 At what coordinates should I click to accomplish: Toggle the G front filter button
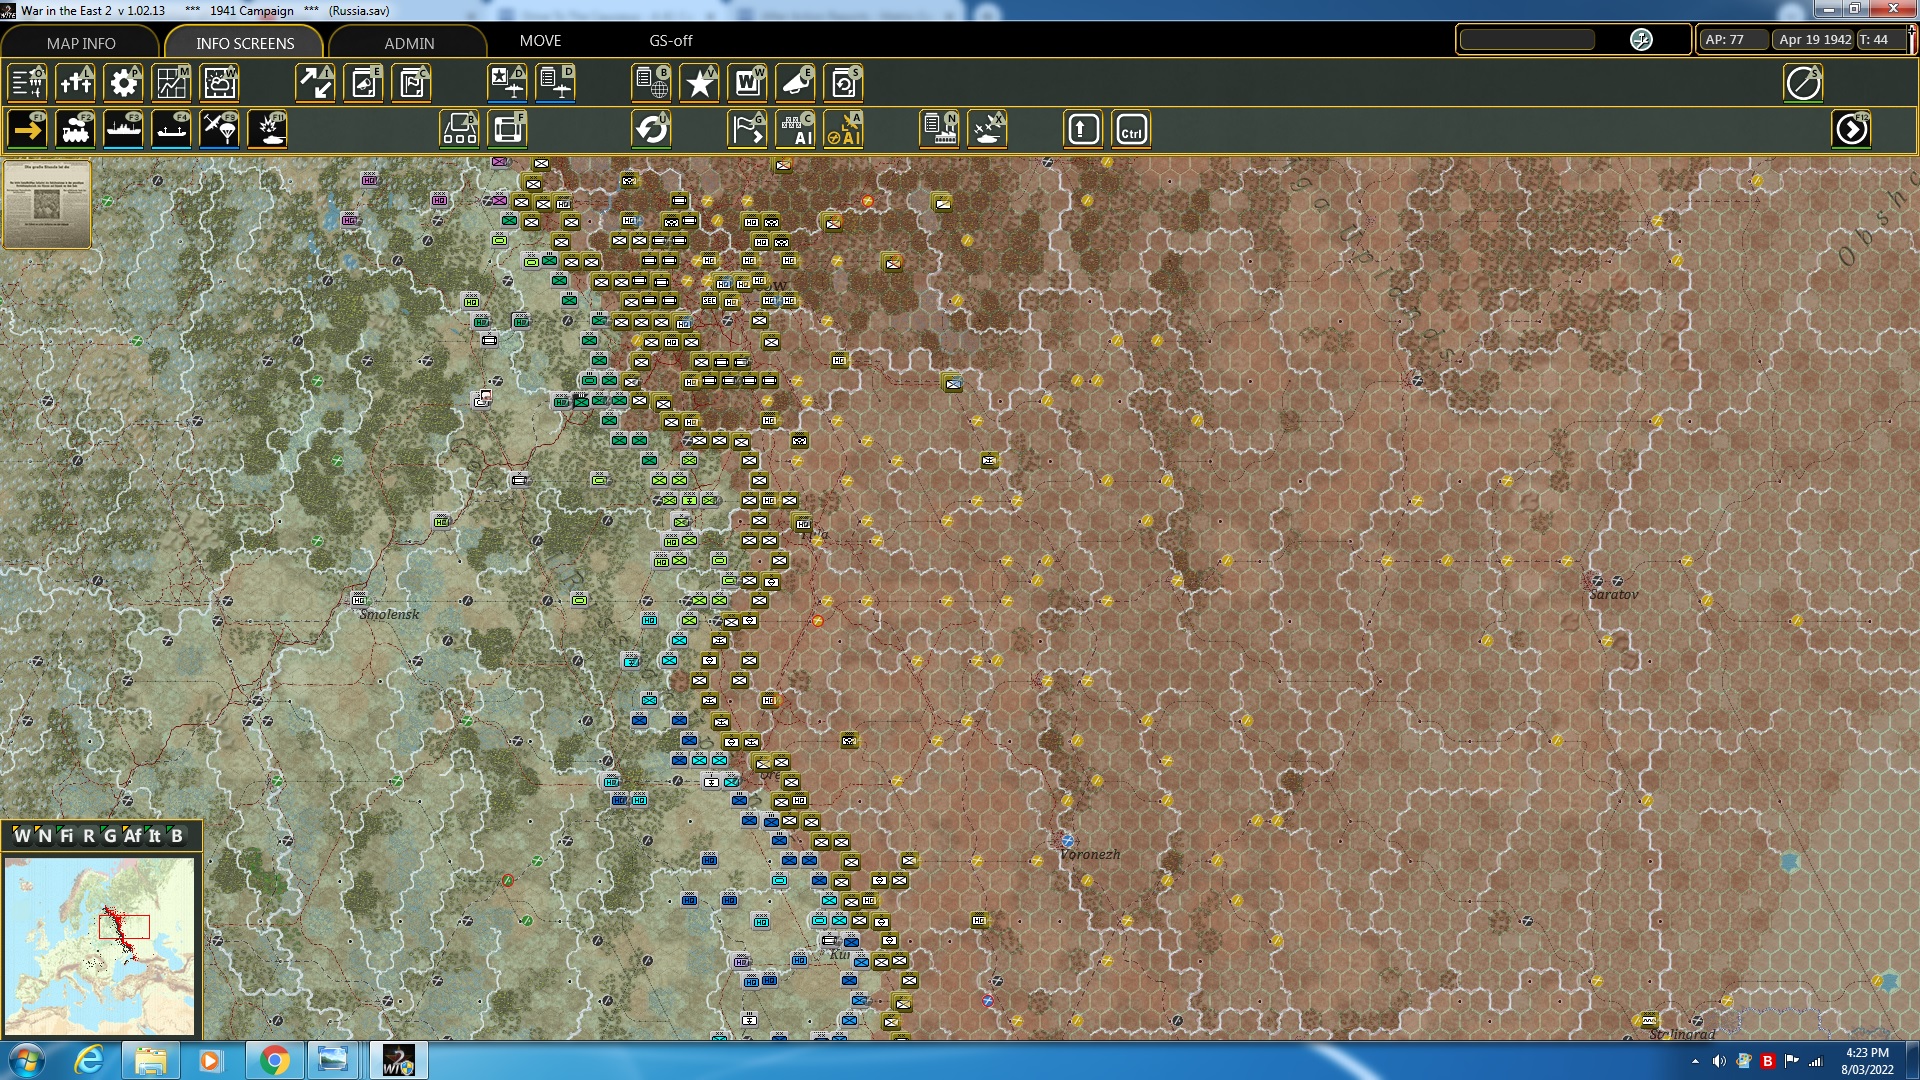pyautogui.click(x=110, y=836)
